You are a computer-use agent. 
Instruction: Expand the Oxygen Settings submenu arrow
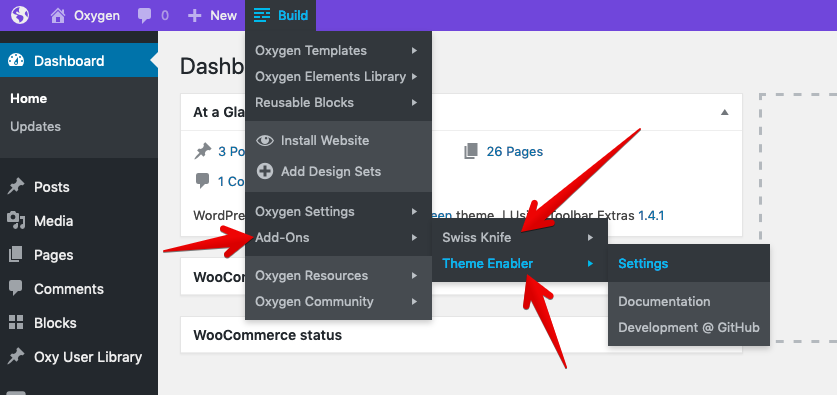click(414, 211)
